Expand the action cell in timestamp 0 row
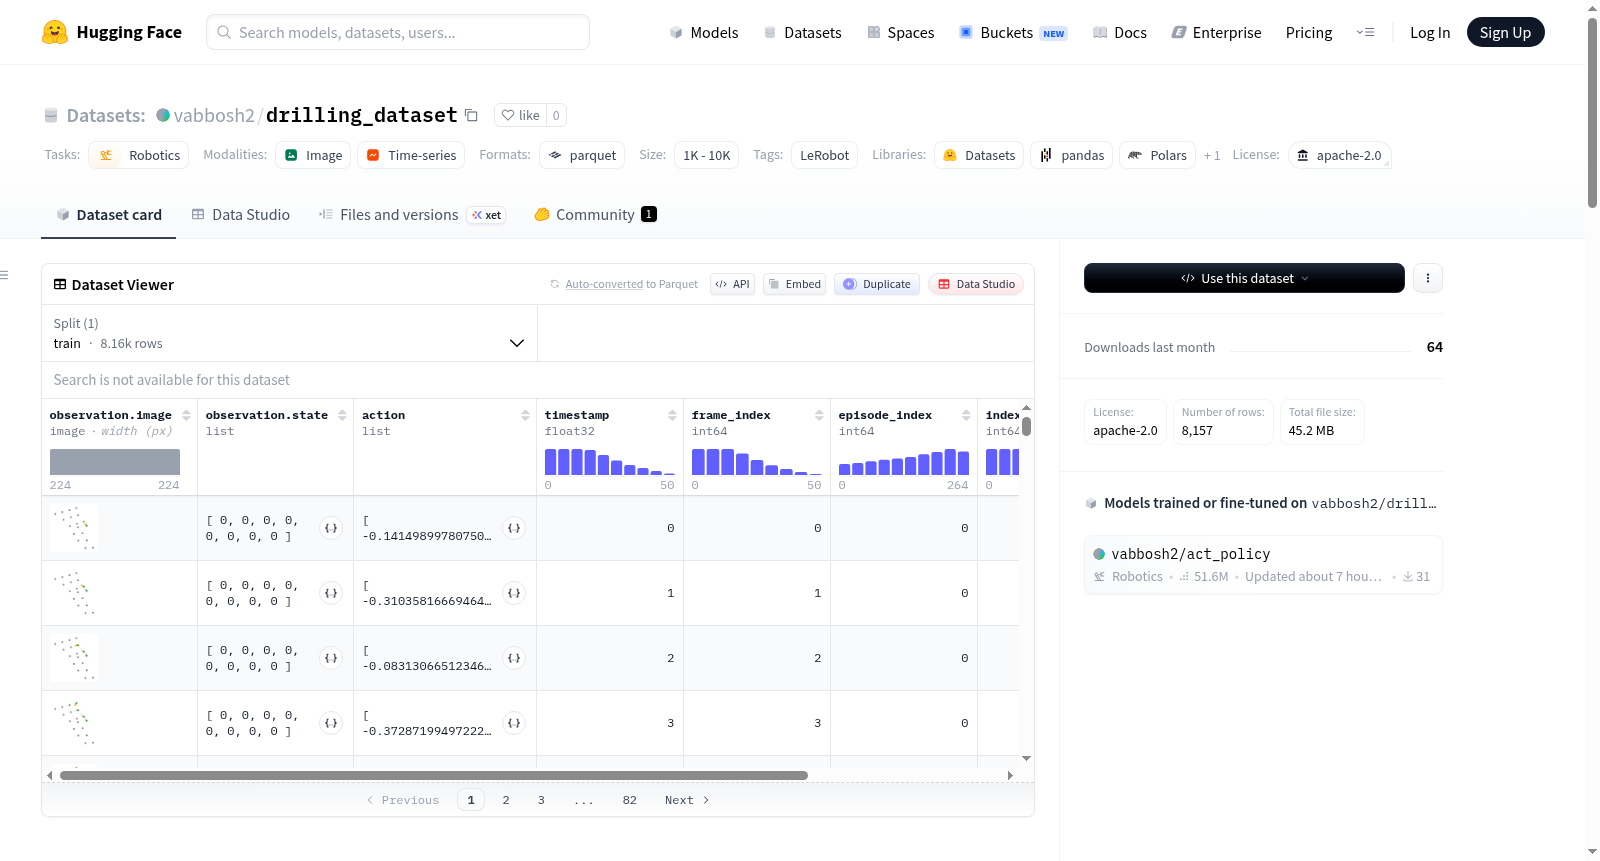1600x861 pixels. [x=514, y=528]
